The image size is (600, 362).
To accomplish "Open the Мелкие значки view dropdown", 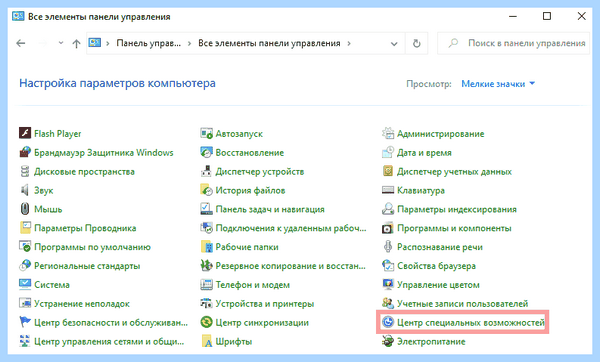I will [x=498, y=83].
